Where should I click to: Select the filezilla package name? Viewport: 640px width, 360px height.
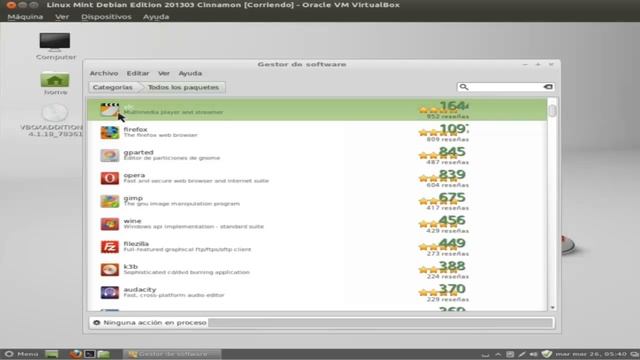pos(136,244)
